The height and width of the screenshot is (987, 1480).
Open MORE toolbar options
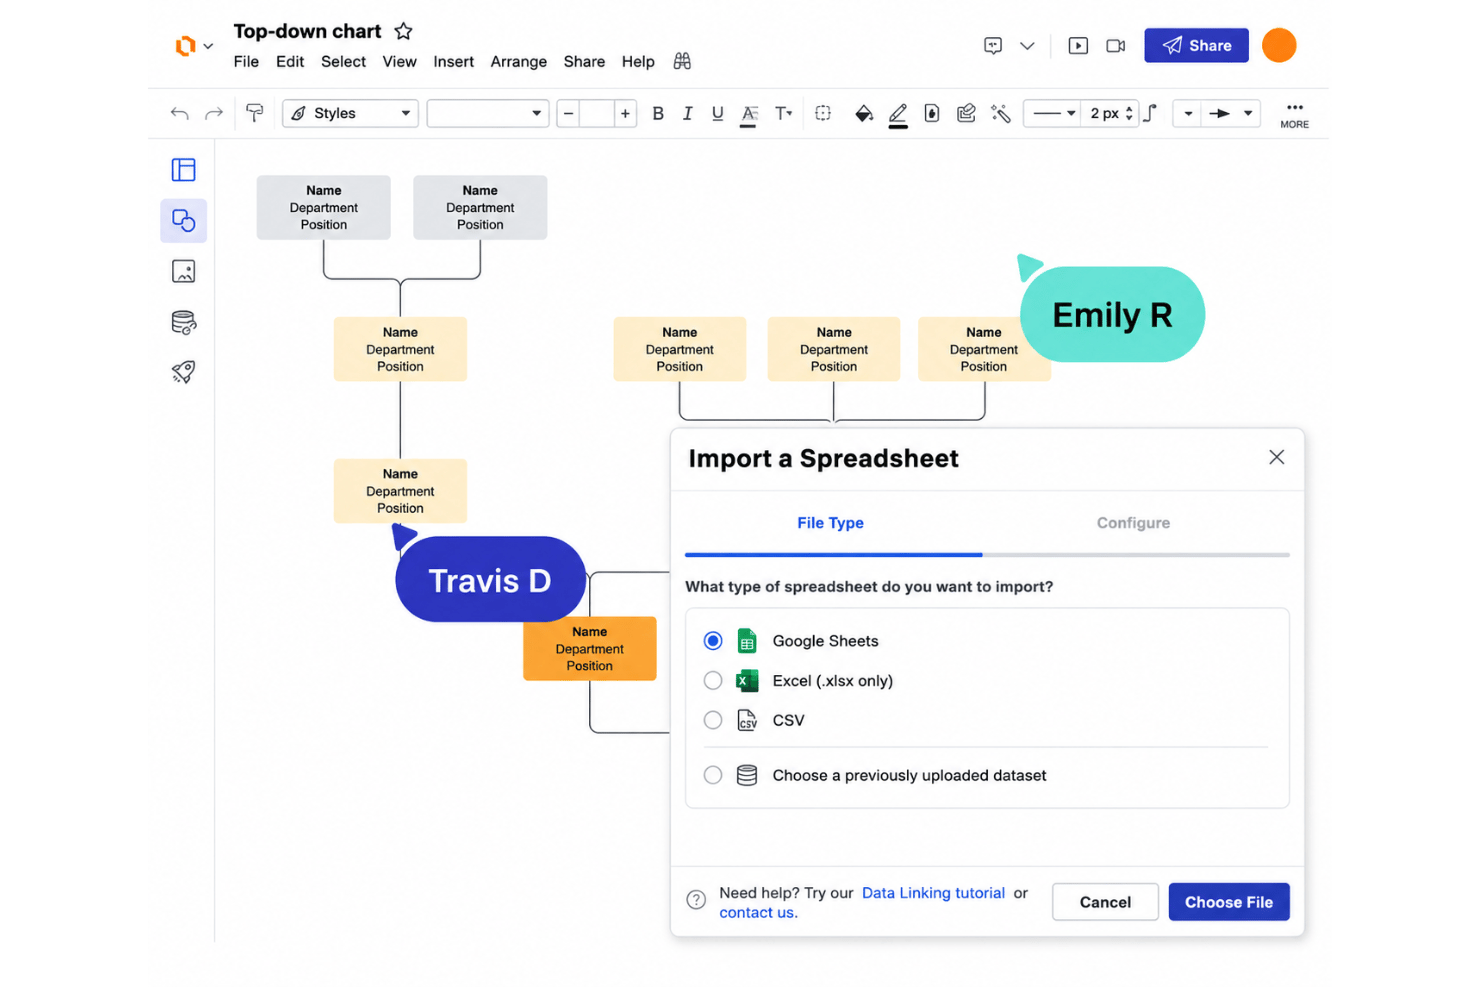1295,114
